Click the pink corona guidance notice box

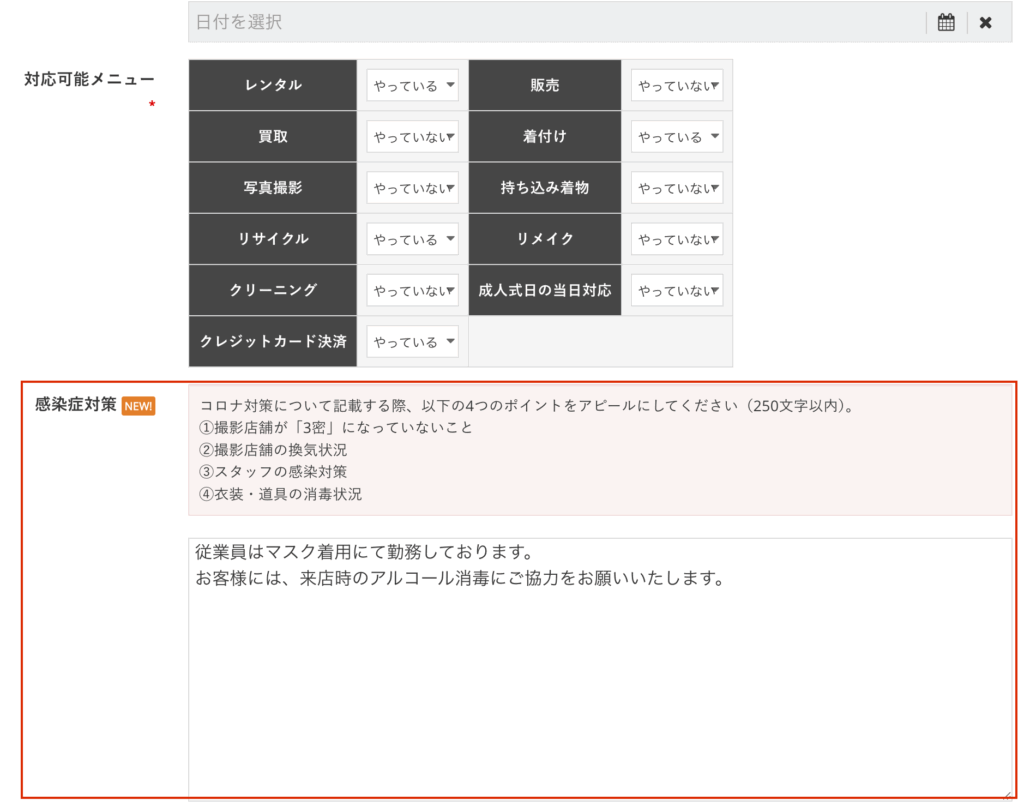point(598,450)
